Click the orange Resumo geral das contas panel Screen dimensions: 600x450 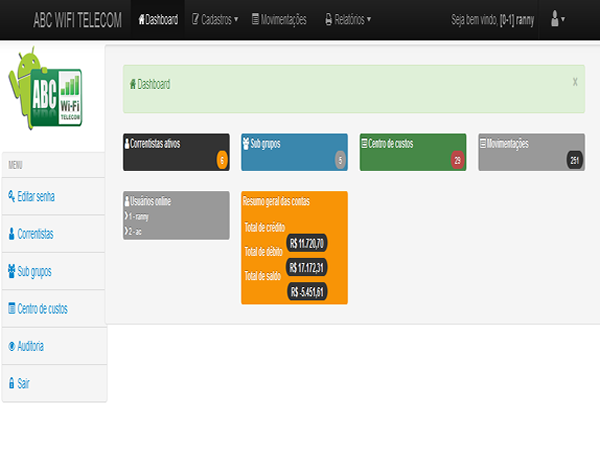click(x=294, y=246)
